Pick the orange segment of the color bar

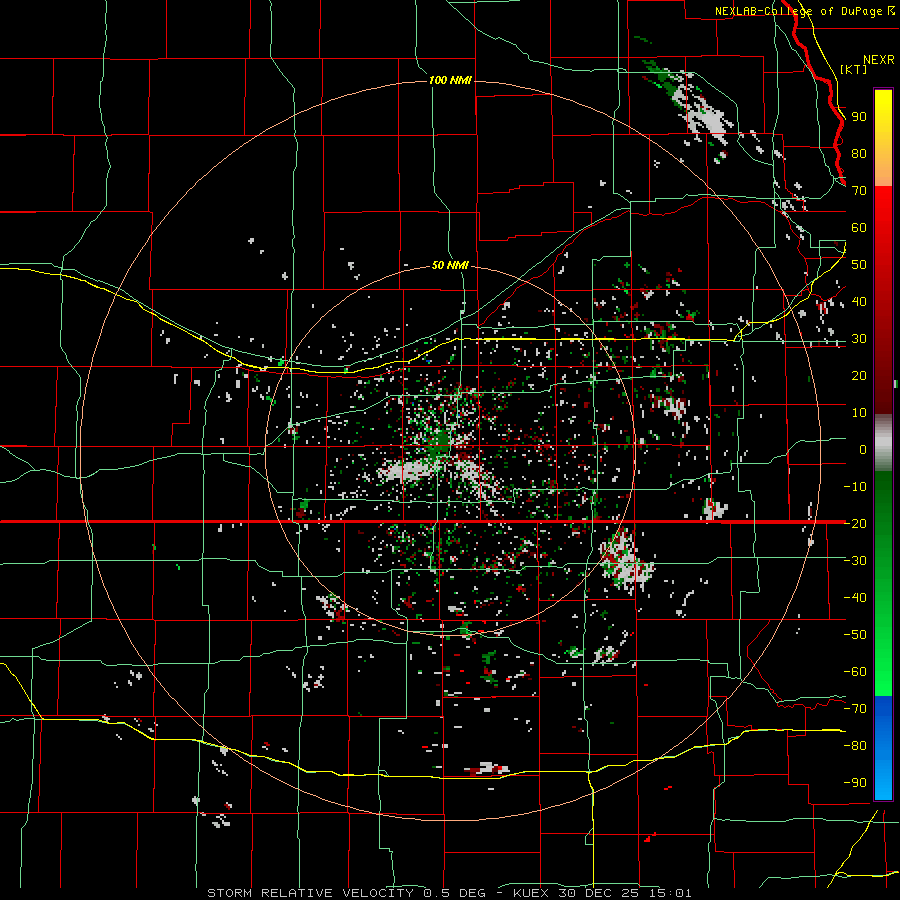[x=883, y=166]
